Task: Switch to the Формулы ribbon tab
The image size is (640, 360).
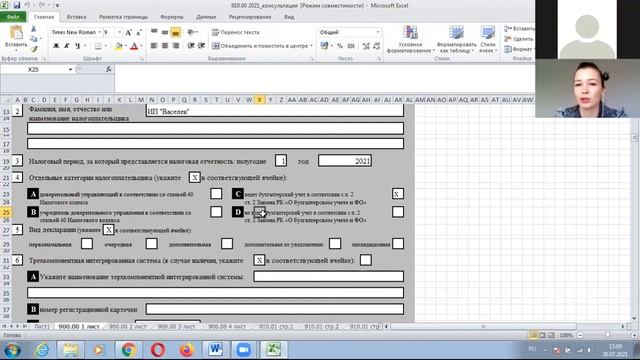Action: (x=171, y=17)
